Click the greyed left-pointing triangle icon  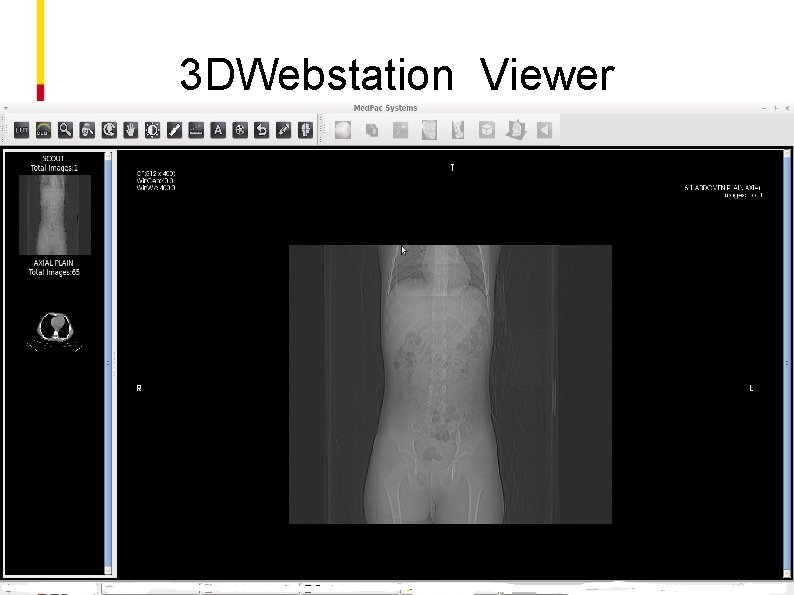544,130
